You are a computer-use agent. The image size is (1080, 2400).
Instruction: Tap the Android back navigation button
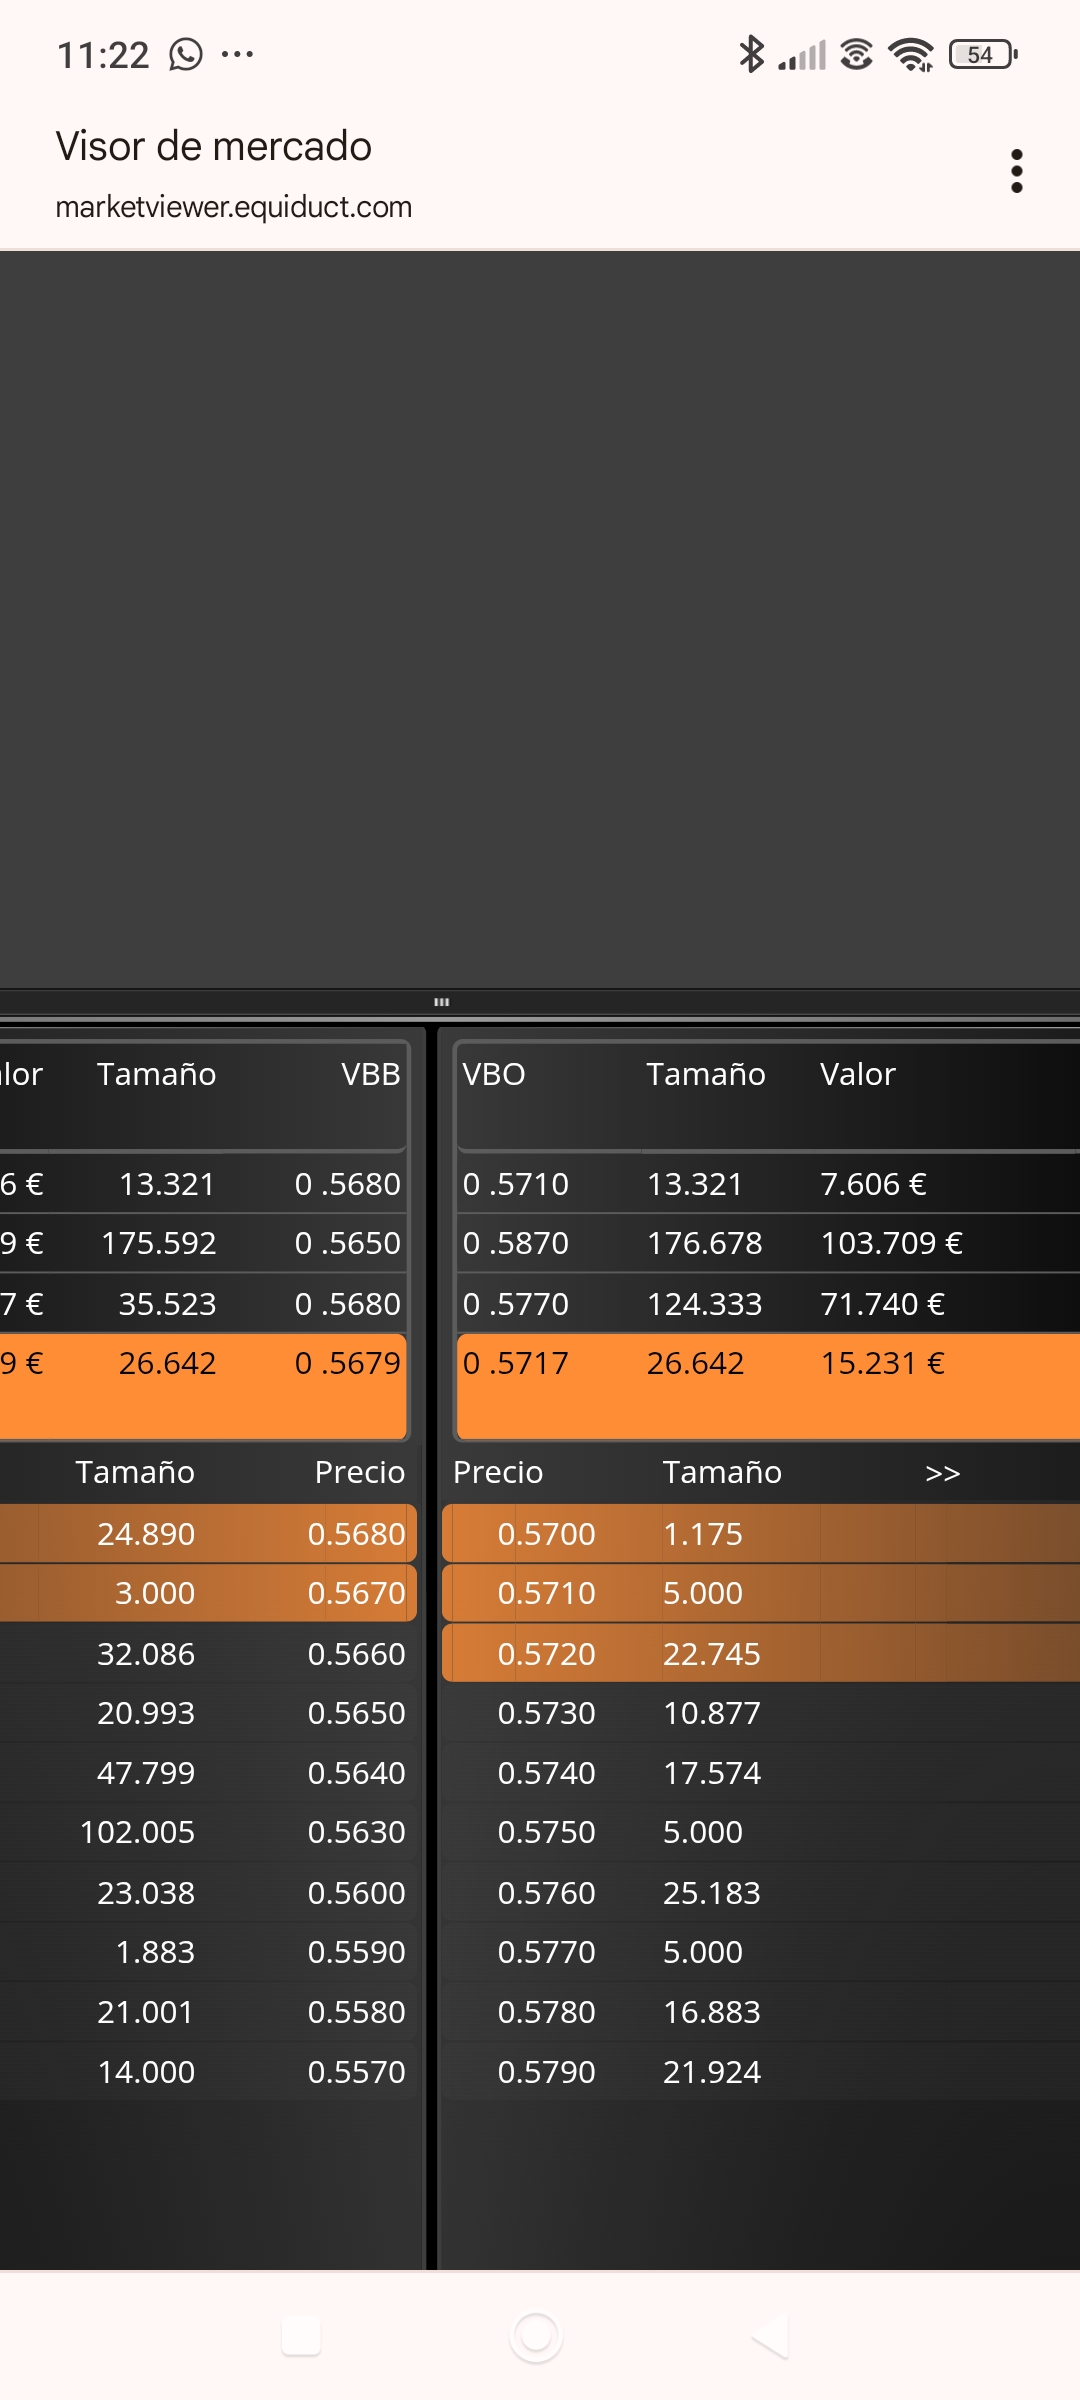pos(771,2336)
